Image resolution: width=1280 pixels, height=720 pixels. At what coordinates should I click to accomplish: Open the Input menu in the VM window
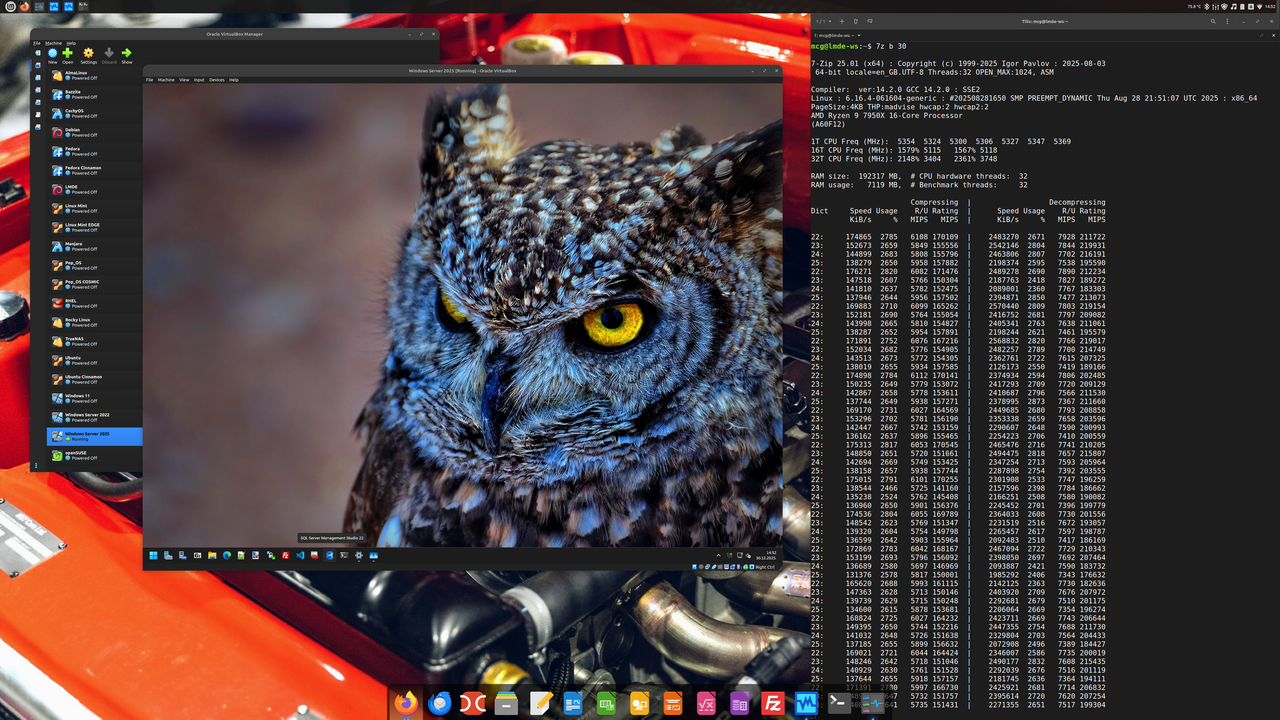199,80
